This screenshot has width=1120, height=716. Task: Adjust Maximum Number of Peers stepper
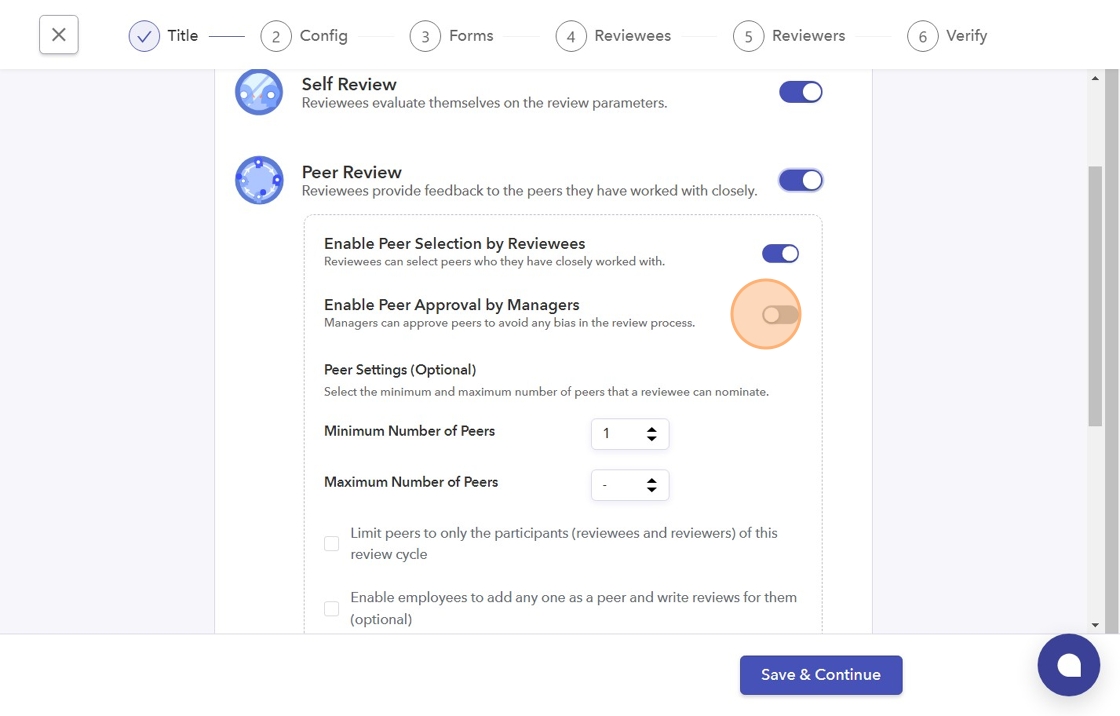click(651, 485)
